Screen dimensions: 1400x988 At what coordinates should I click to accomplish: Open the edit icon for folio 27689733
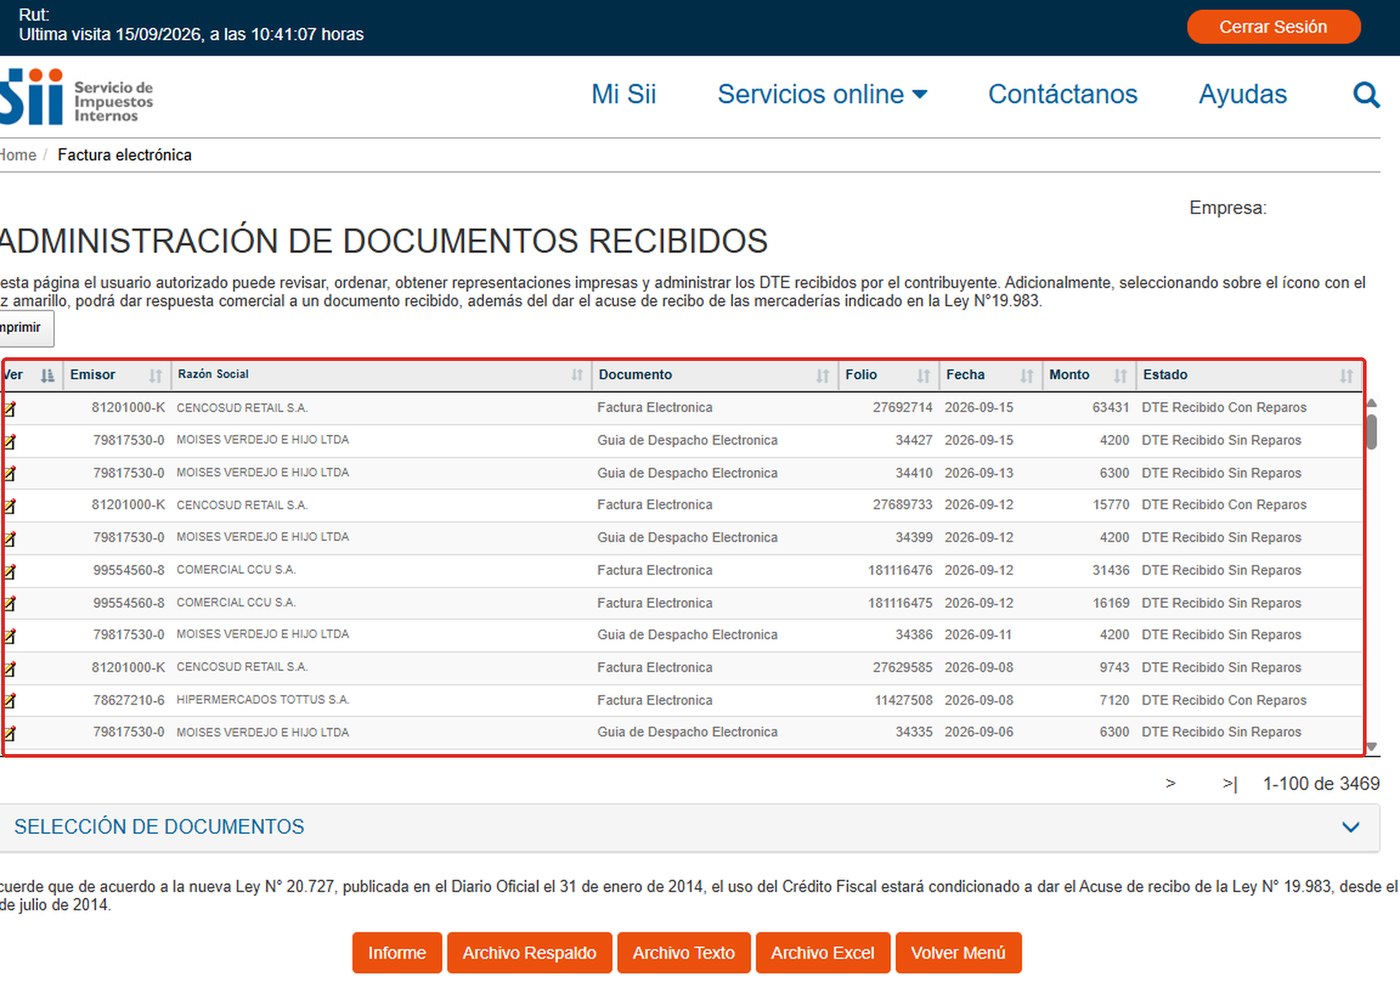click(x=10, y=506)
